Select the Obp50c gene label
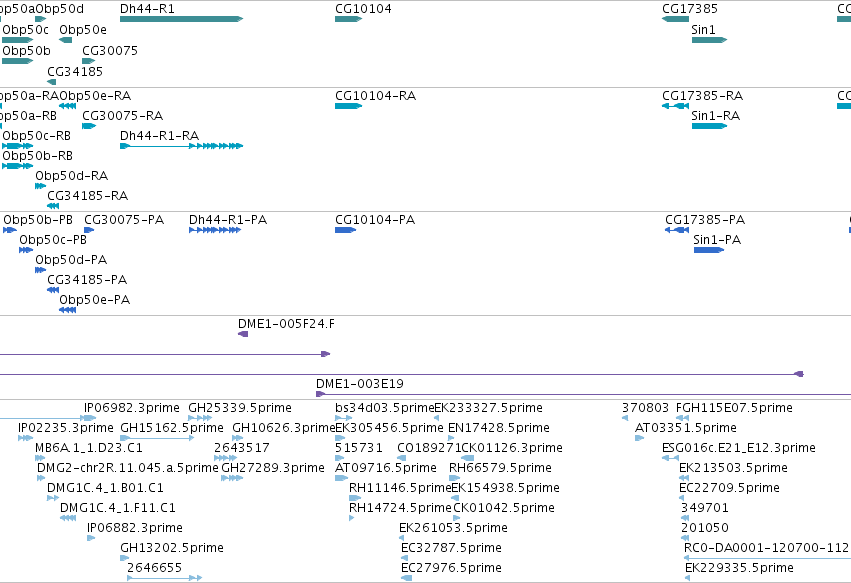 point(26,30)
